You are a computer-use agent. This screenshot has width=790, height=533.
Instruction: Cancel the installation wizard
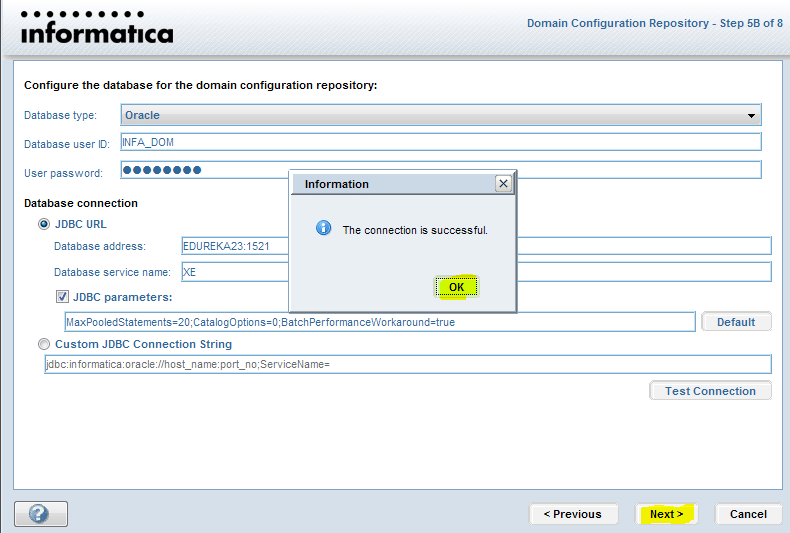coord(748,514)
